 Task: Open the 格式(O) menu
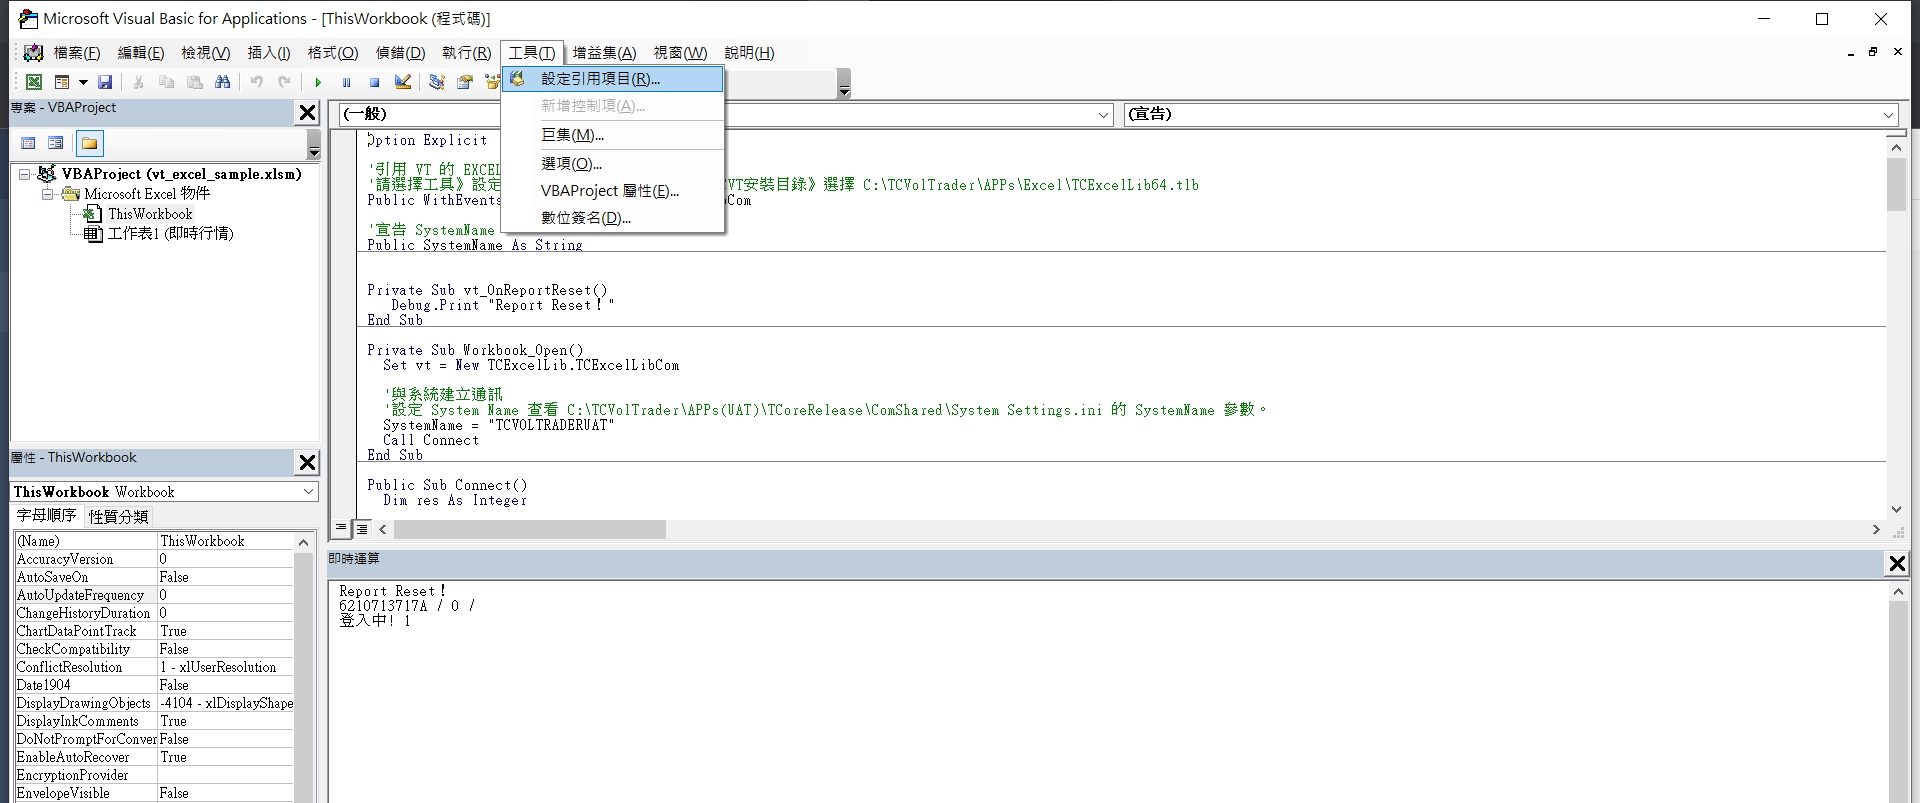click(x=333, y=53)
